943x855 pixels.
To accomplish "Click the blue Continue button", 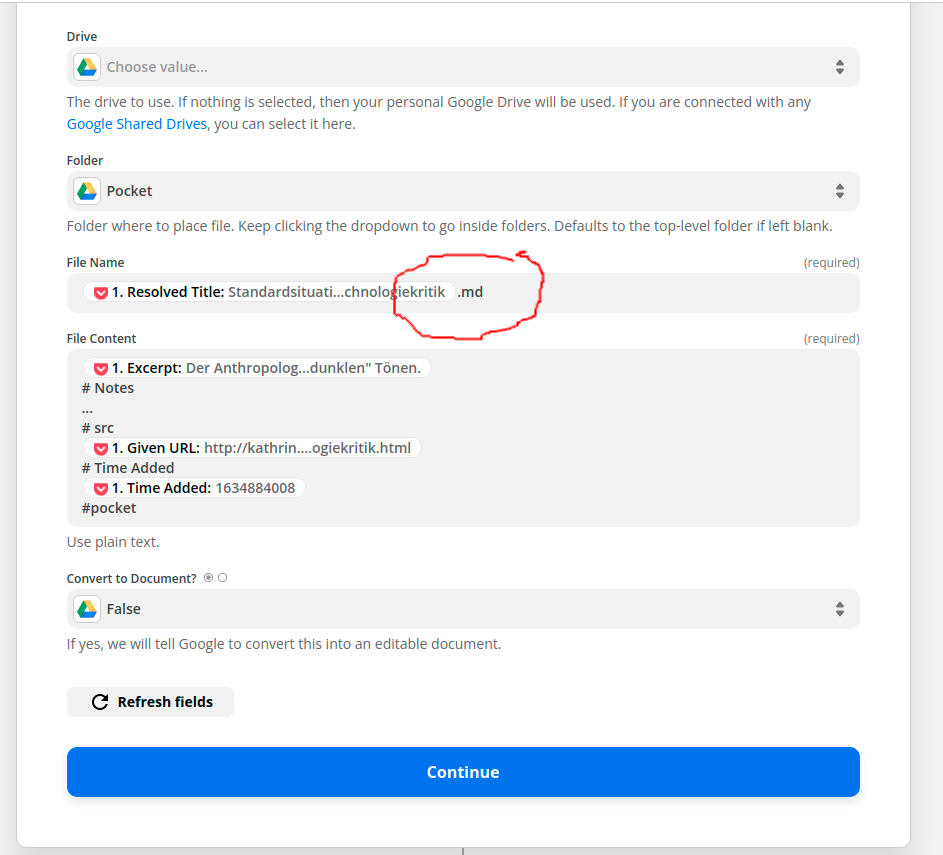I will pos(463,772).
